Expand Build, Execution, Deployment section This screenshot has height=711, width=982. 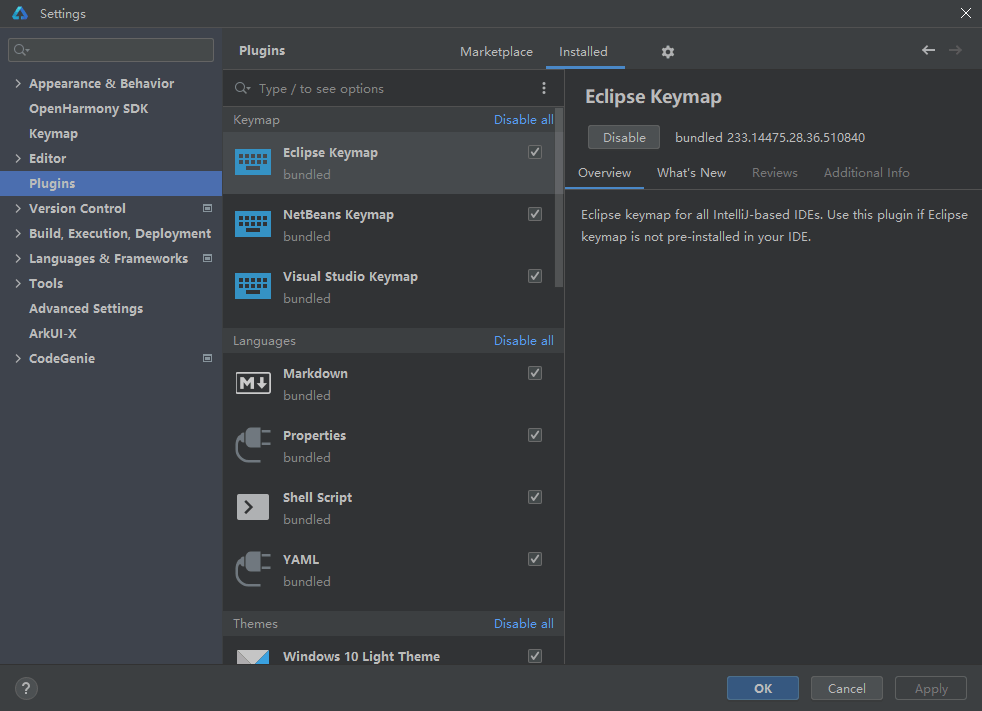click(x=18, y=234)
